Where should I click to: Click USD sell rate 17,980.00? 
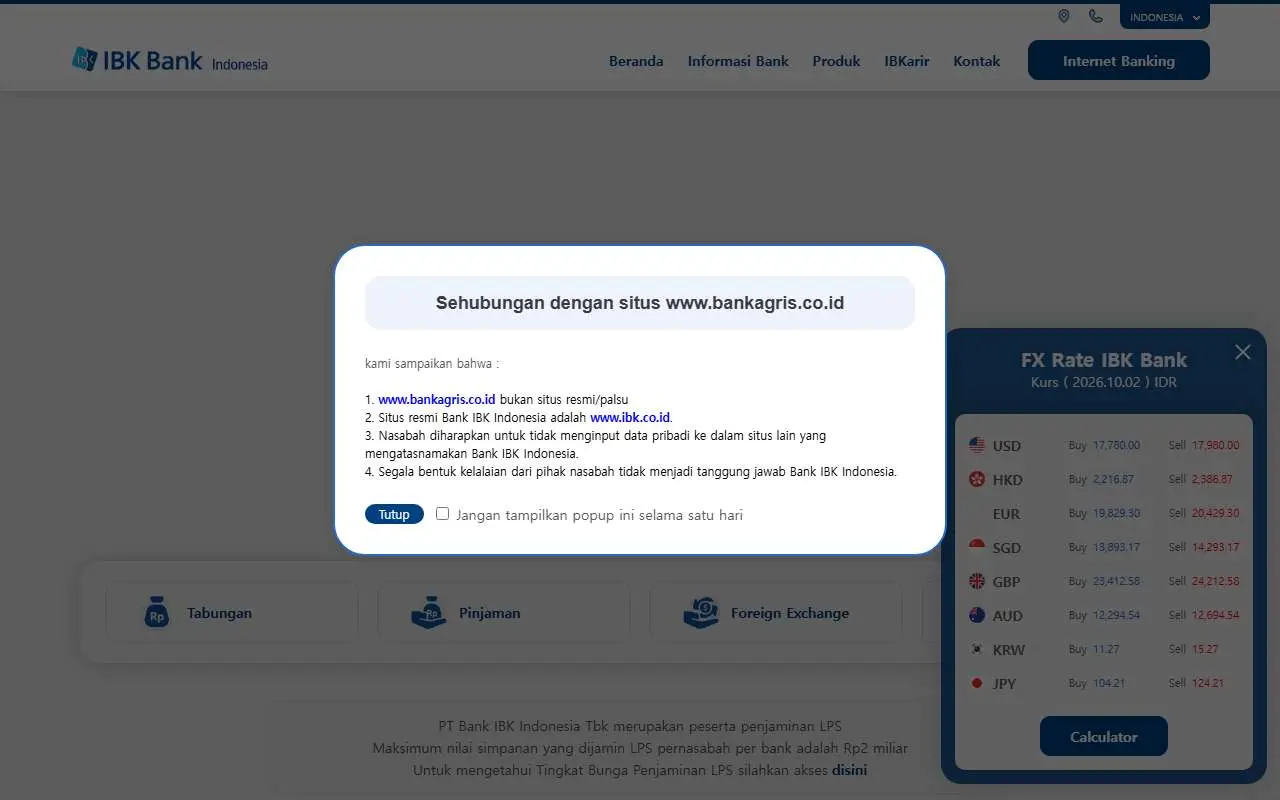[1215, 446]
